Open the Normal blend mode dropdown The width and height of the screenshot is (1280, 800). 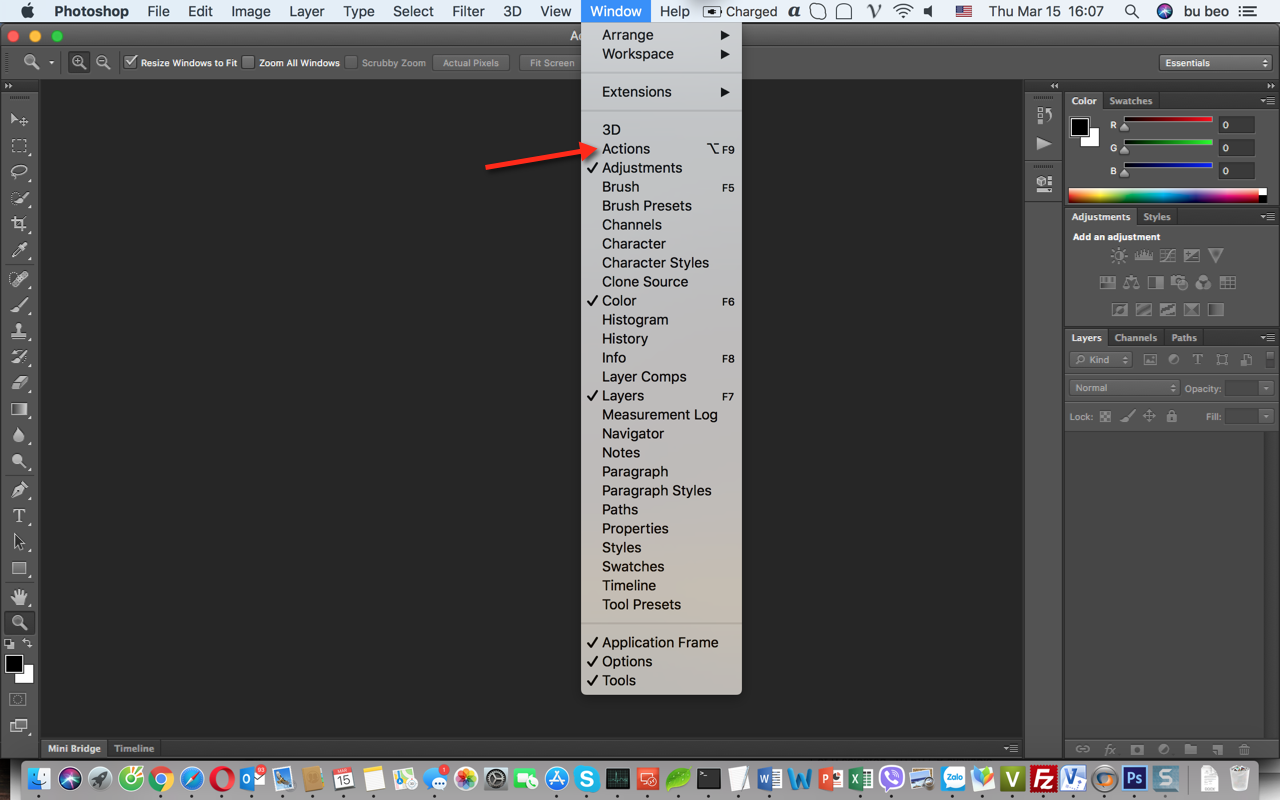coord(1124,388)
